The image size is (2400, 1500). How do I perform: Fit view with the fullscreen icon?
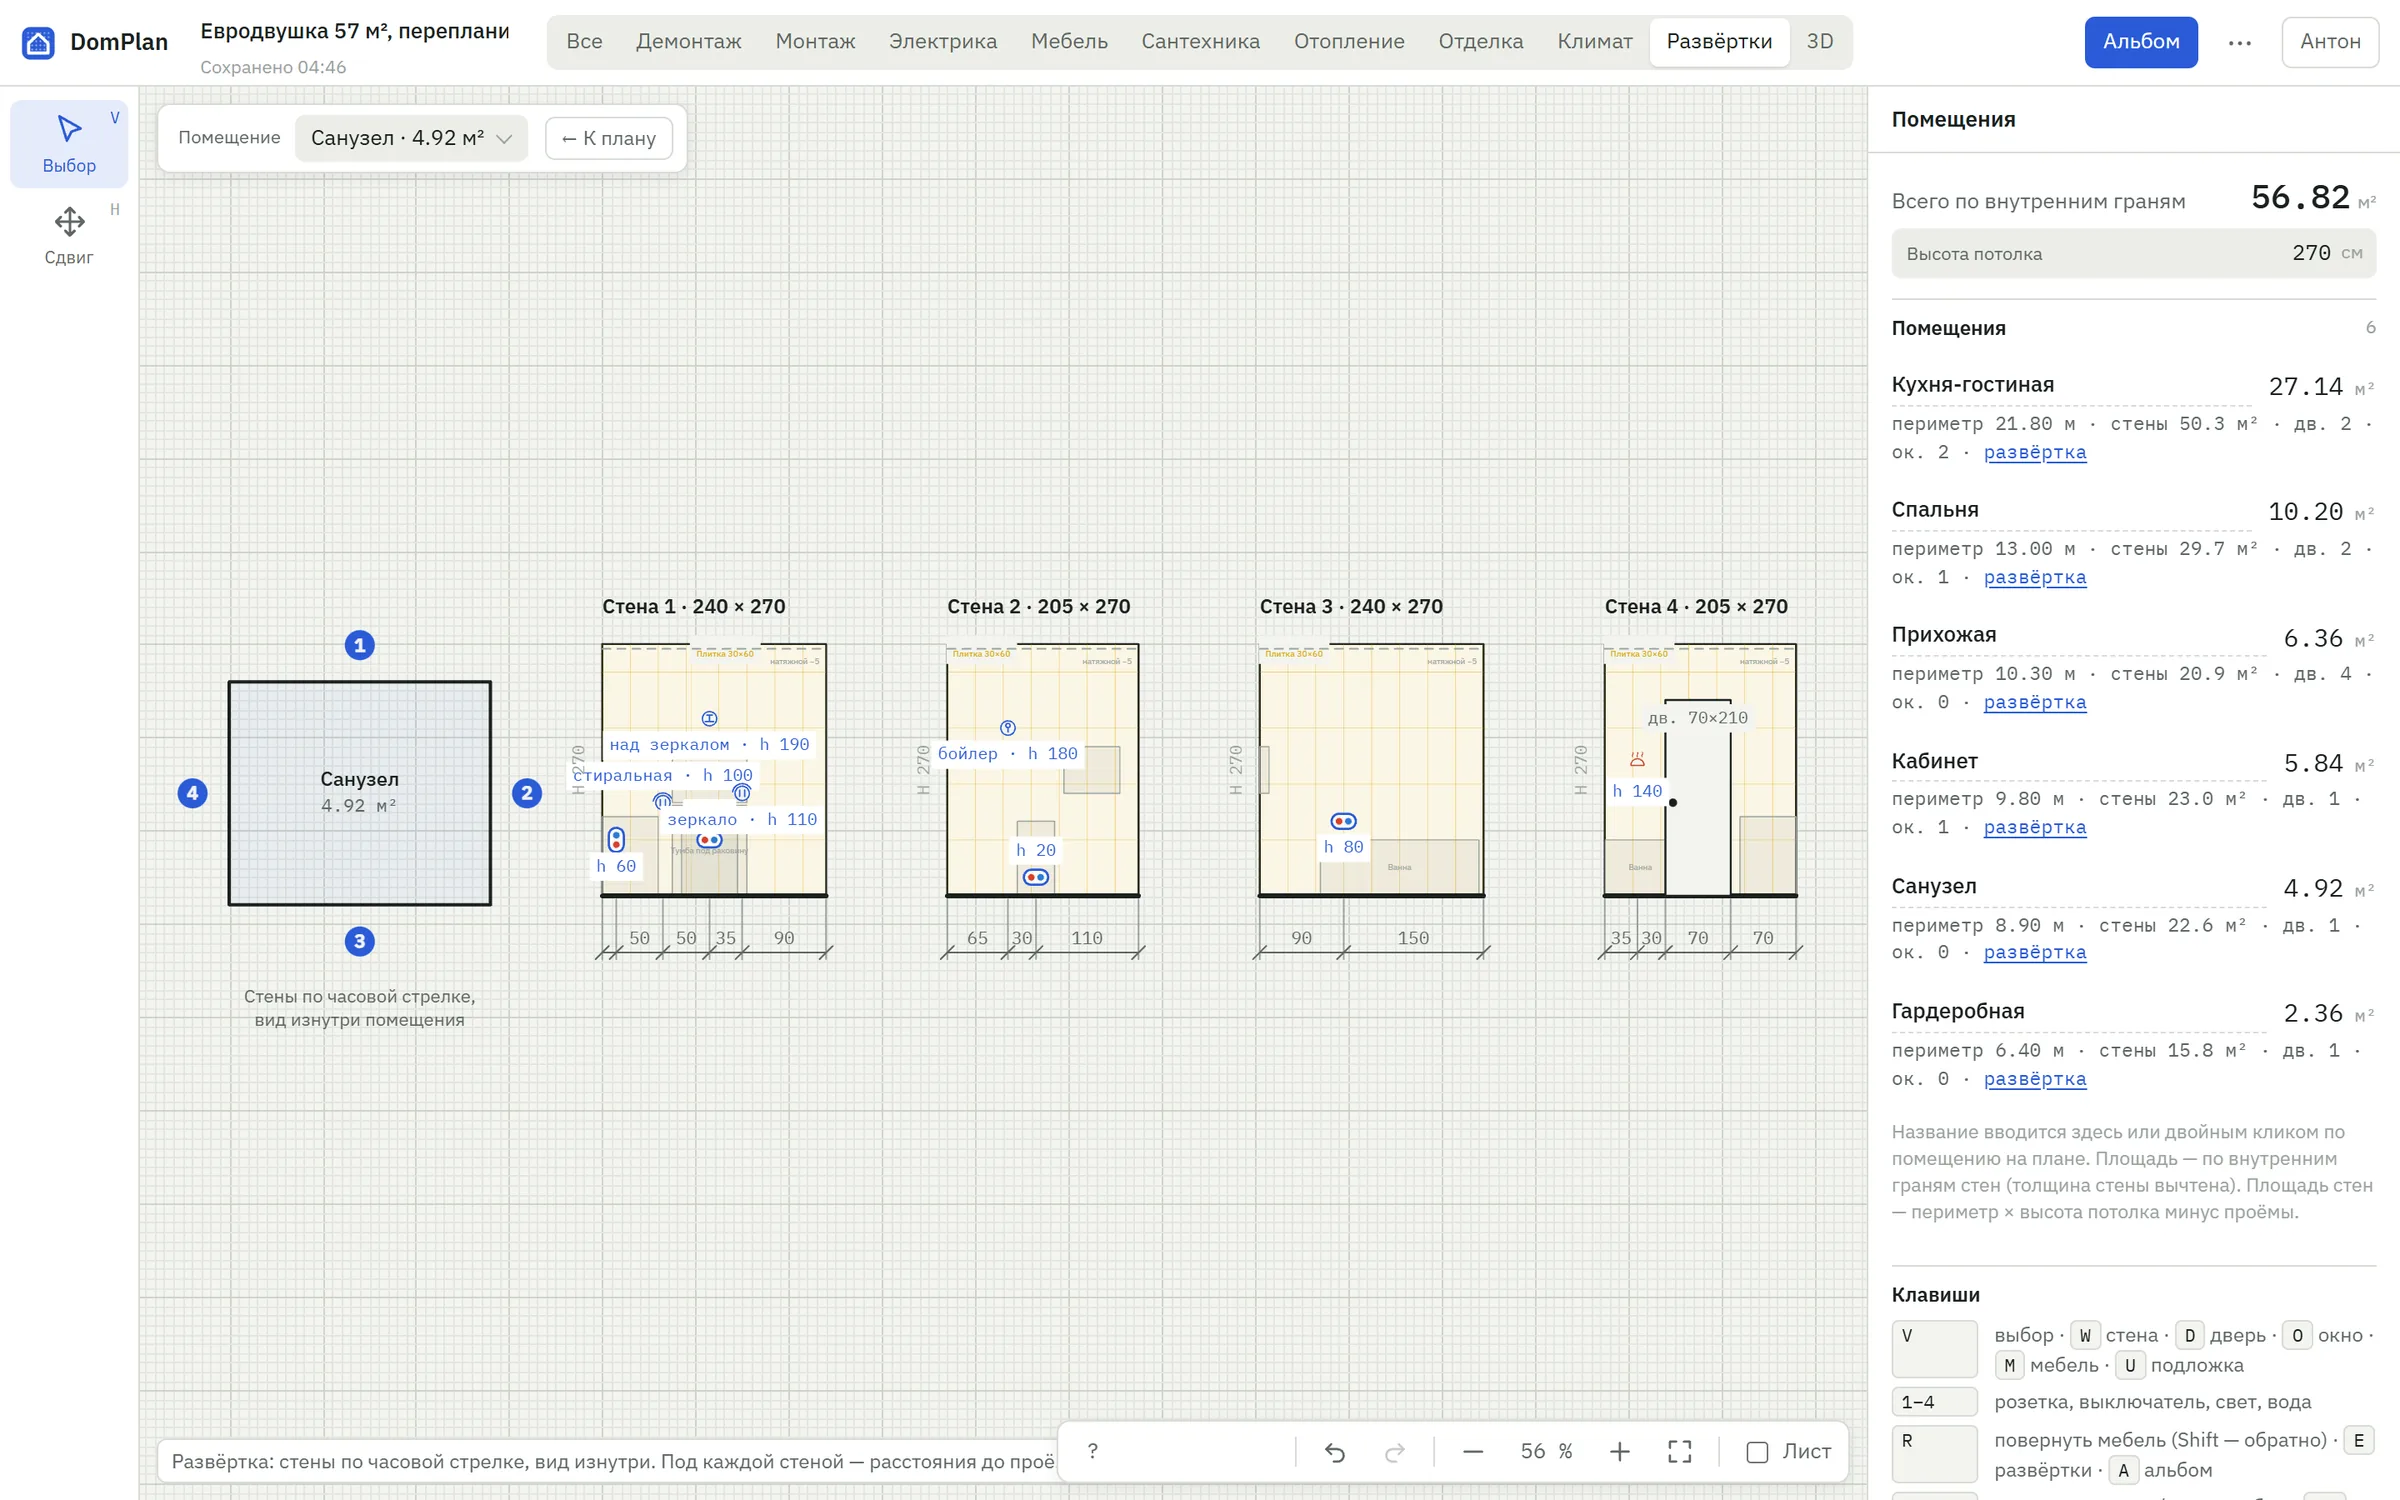[1680, 1452]
